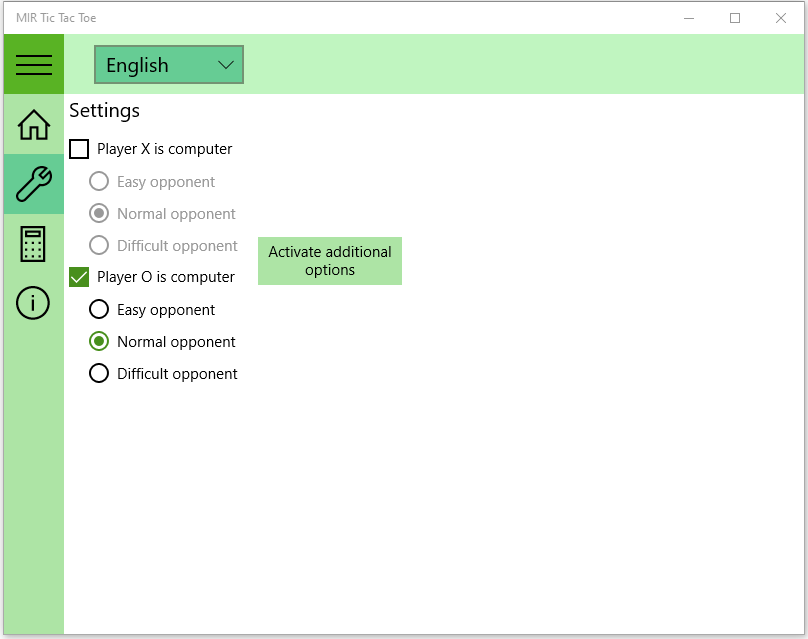Click the greyed Normal opponent option under Player X
The height and width of the screenshot is (639, 808).
[98, 213]
